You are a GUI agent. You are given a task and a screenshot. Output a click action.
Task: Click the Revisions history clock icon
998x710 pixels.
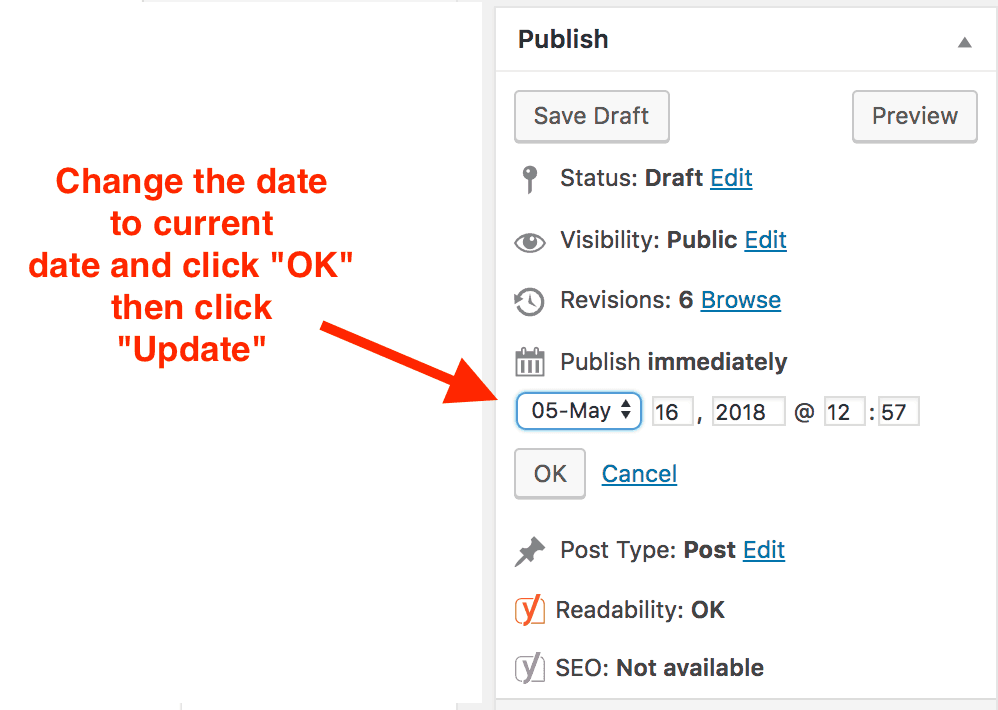tap(530, 301)
